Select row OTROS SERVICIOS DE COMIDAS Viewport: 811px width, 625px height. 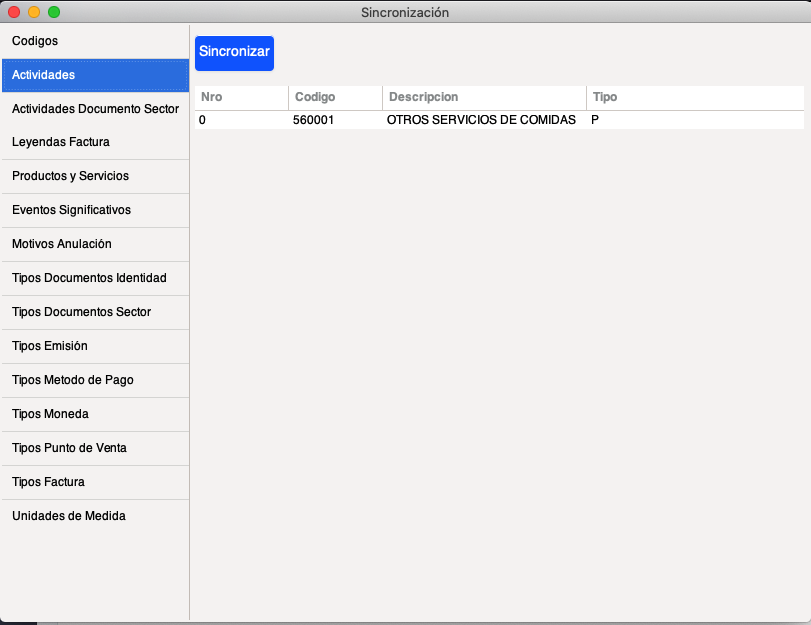[x=481, y=120]
